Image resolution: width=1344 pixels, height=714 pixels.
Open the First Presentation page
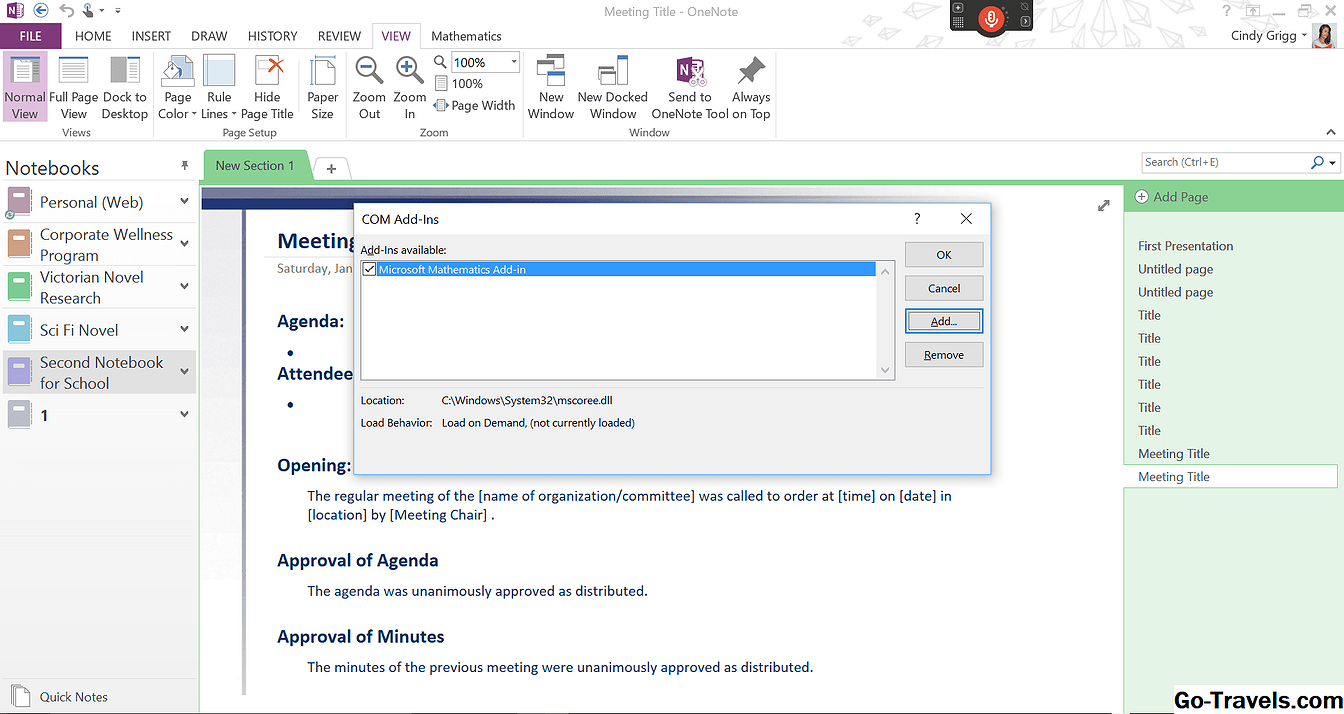click(x=1186, y=246)
